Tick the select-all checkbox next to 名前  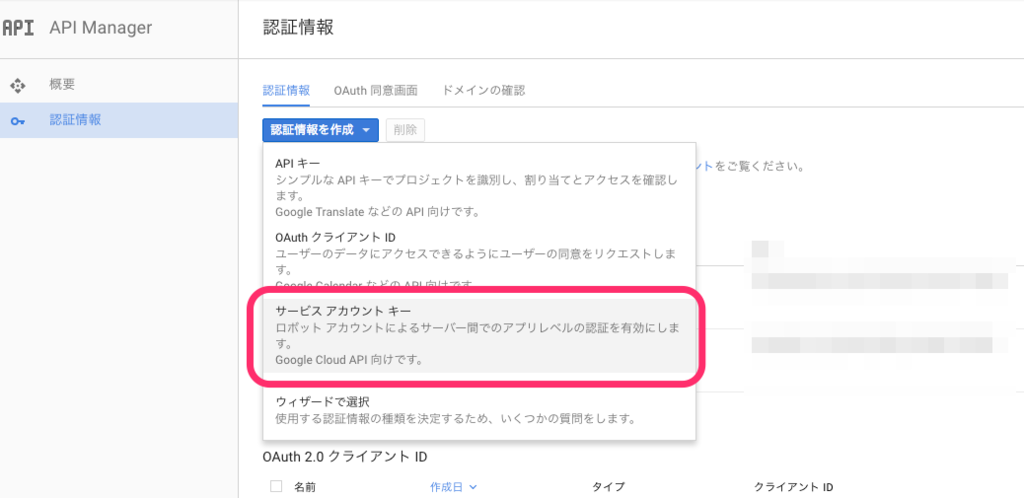(276, 486)
